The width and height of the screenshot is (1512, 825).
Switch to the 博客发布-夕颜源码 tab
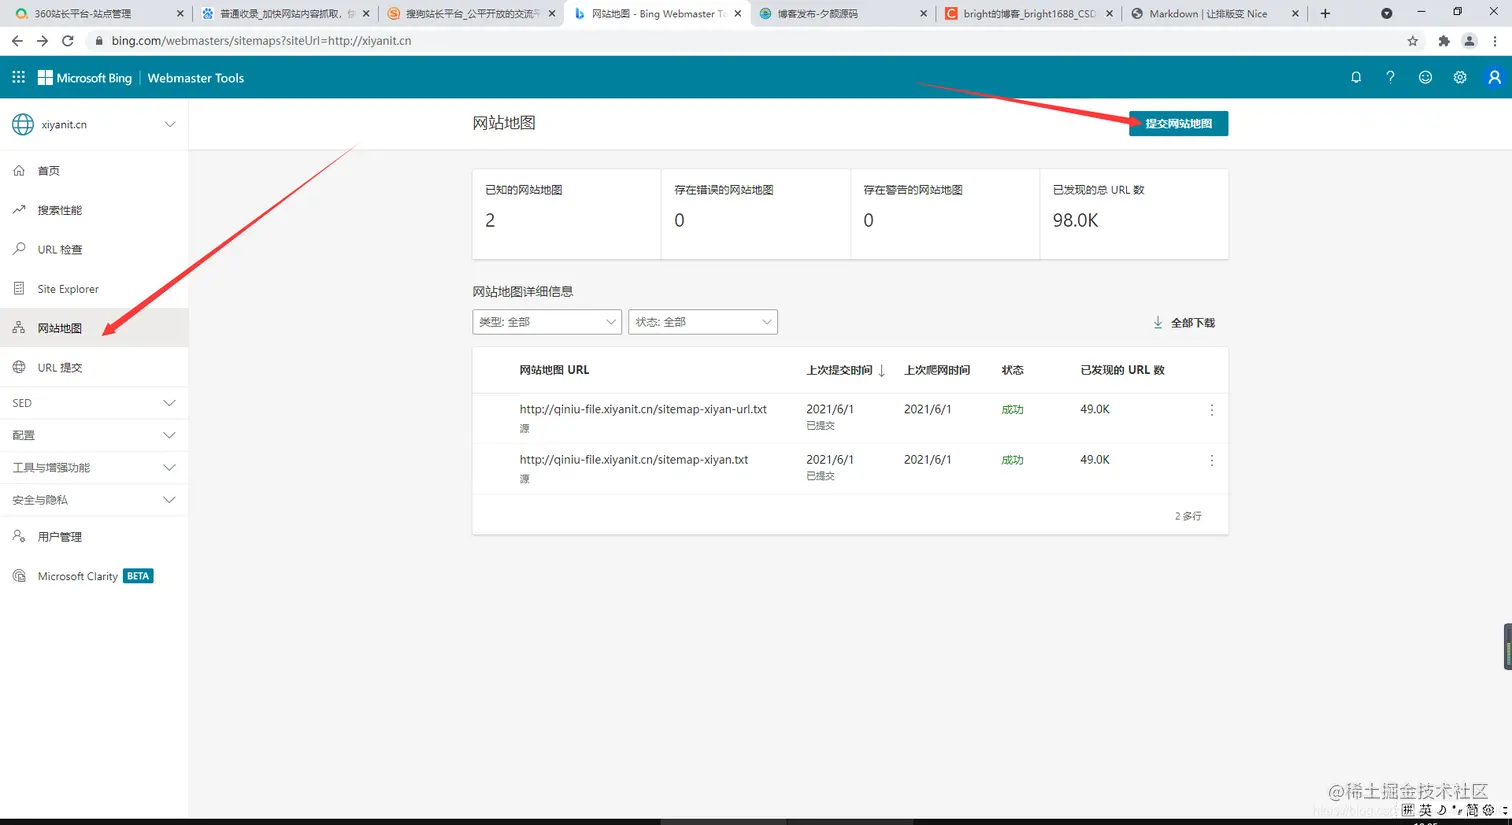tap(843, 14)
